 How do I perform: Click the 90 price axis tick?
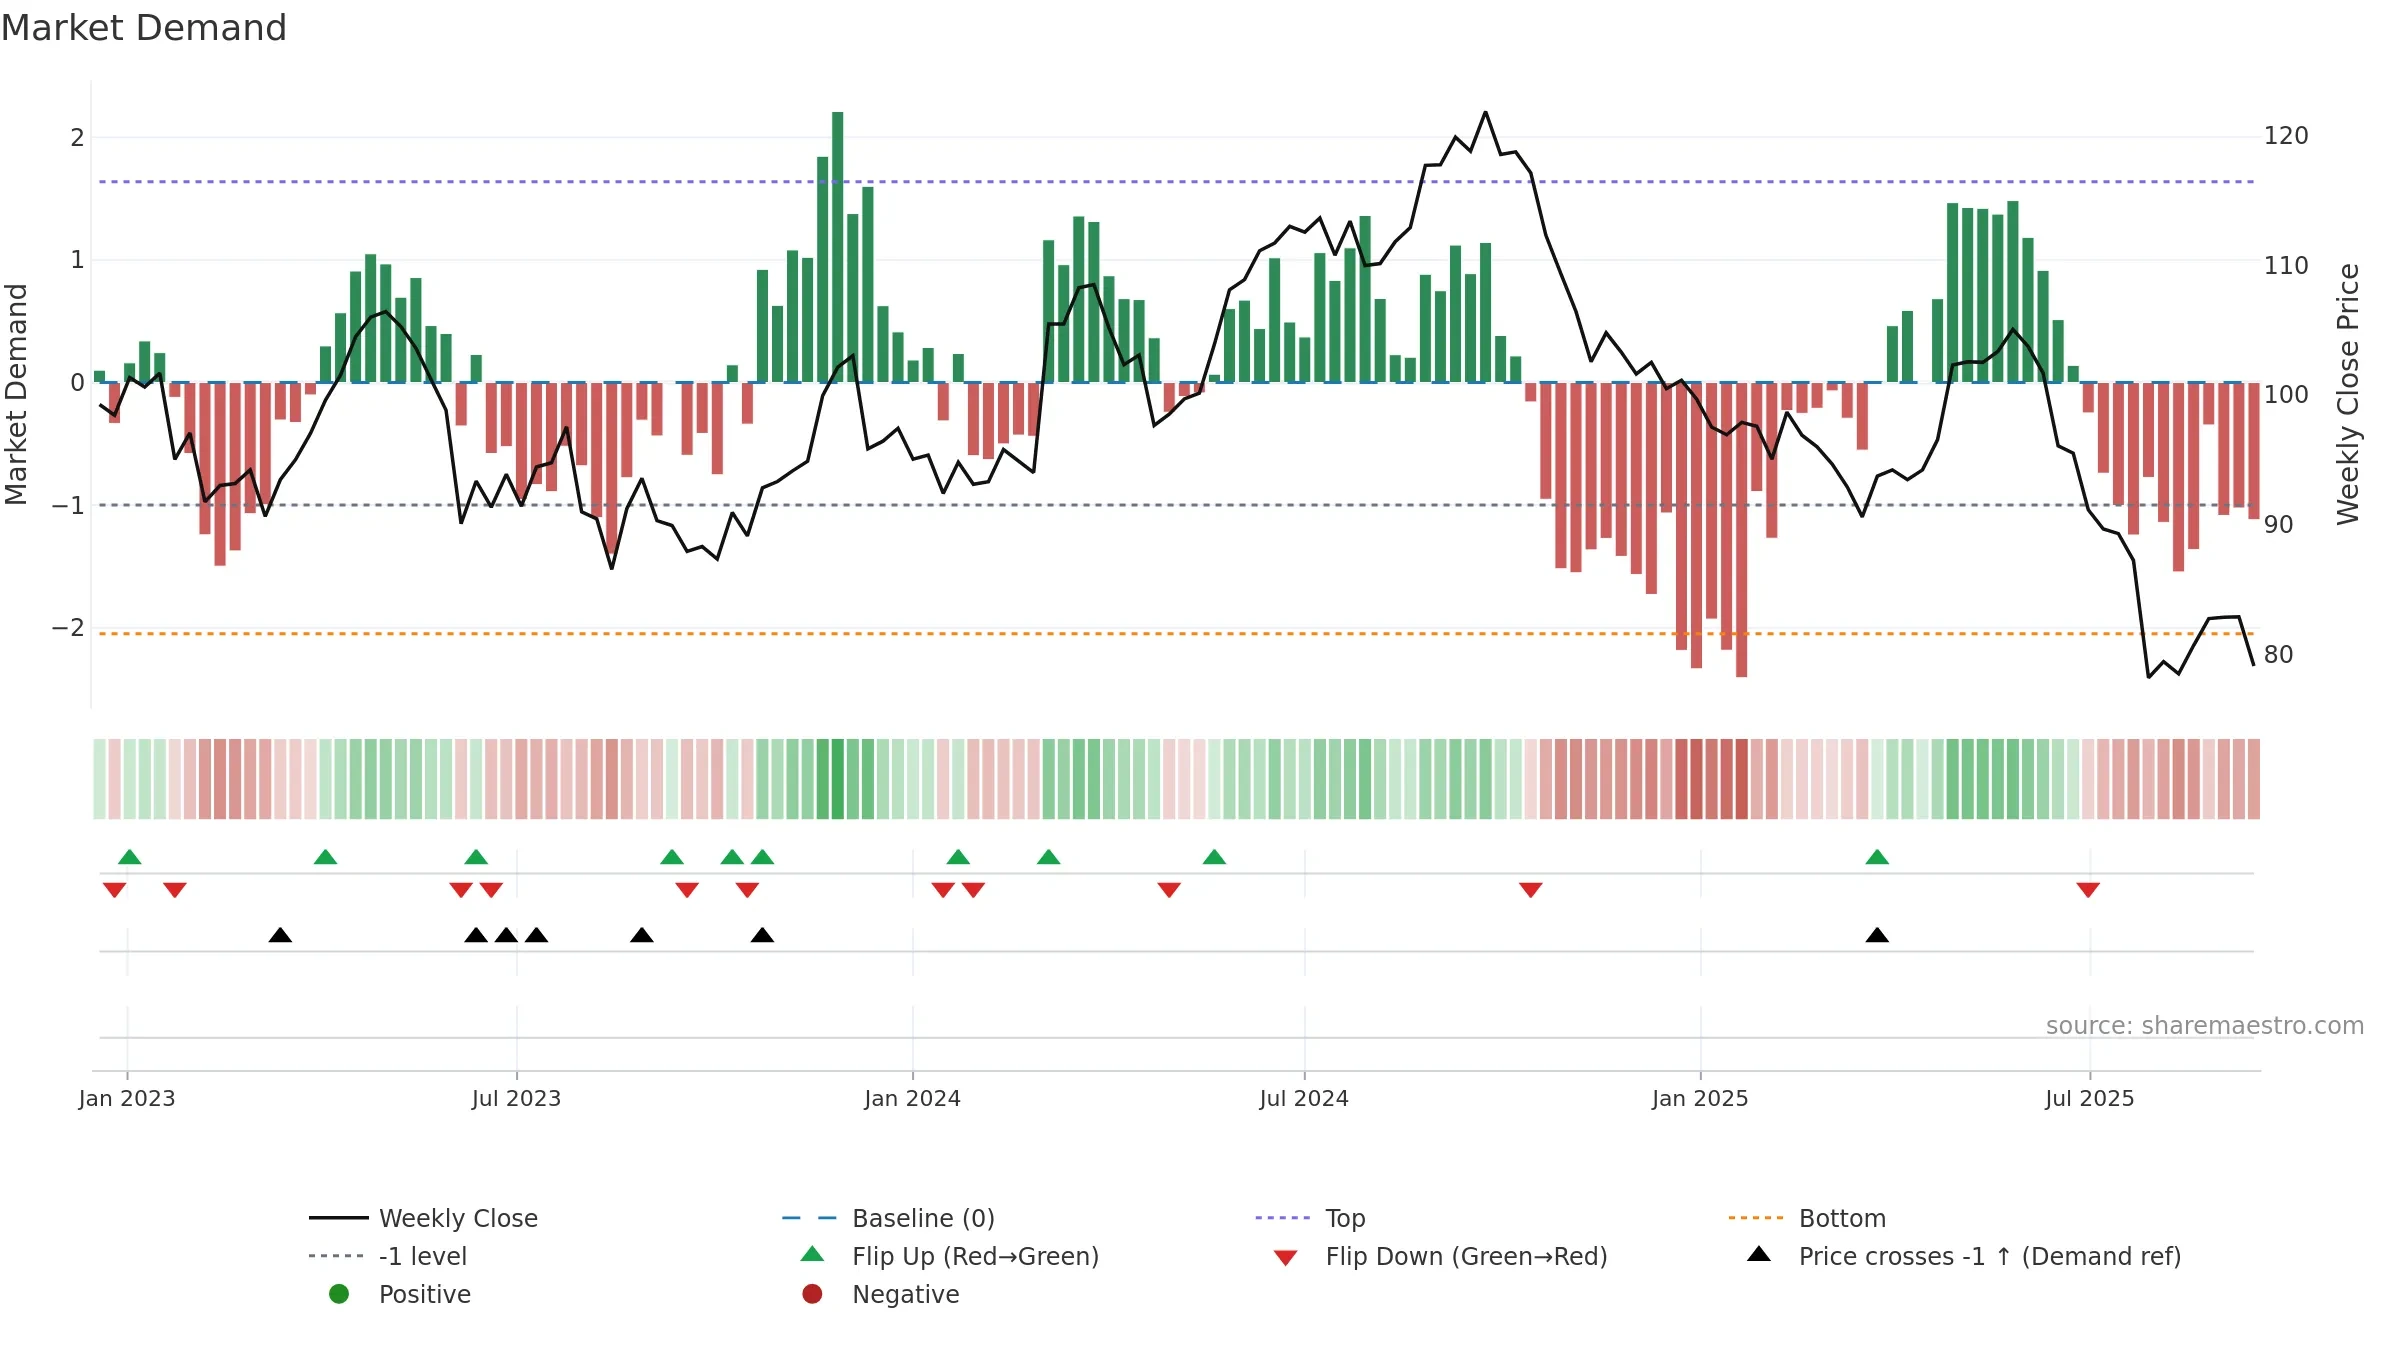pos(2279,525)
